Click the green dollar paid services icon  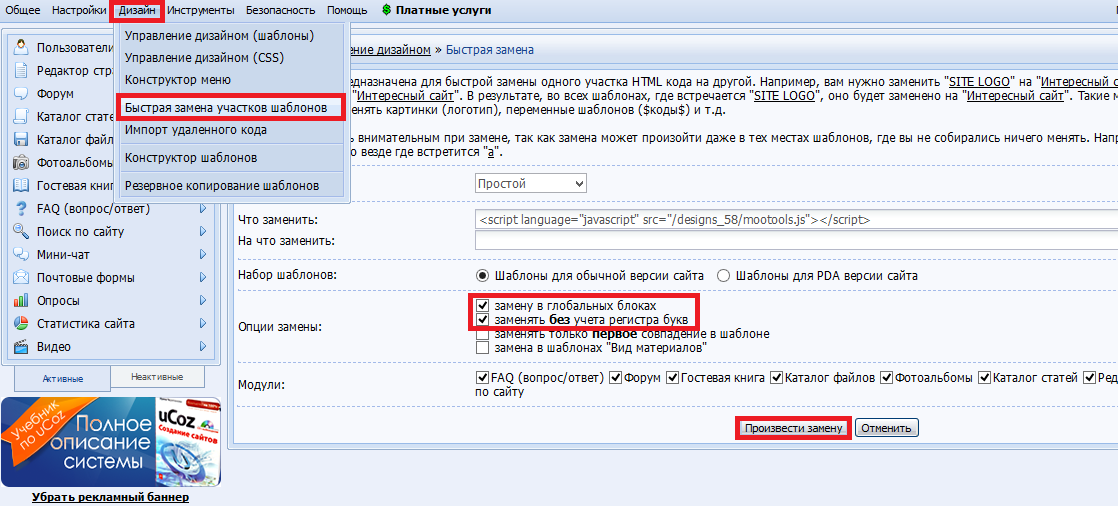(386, 10)
